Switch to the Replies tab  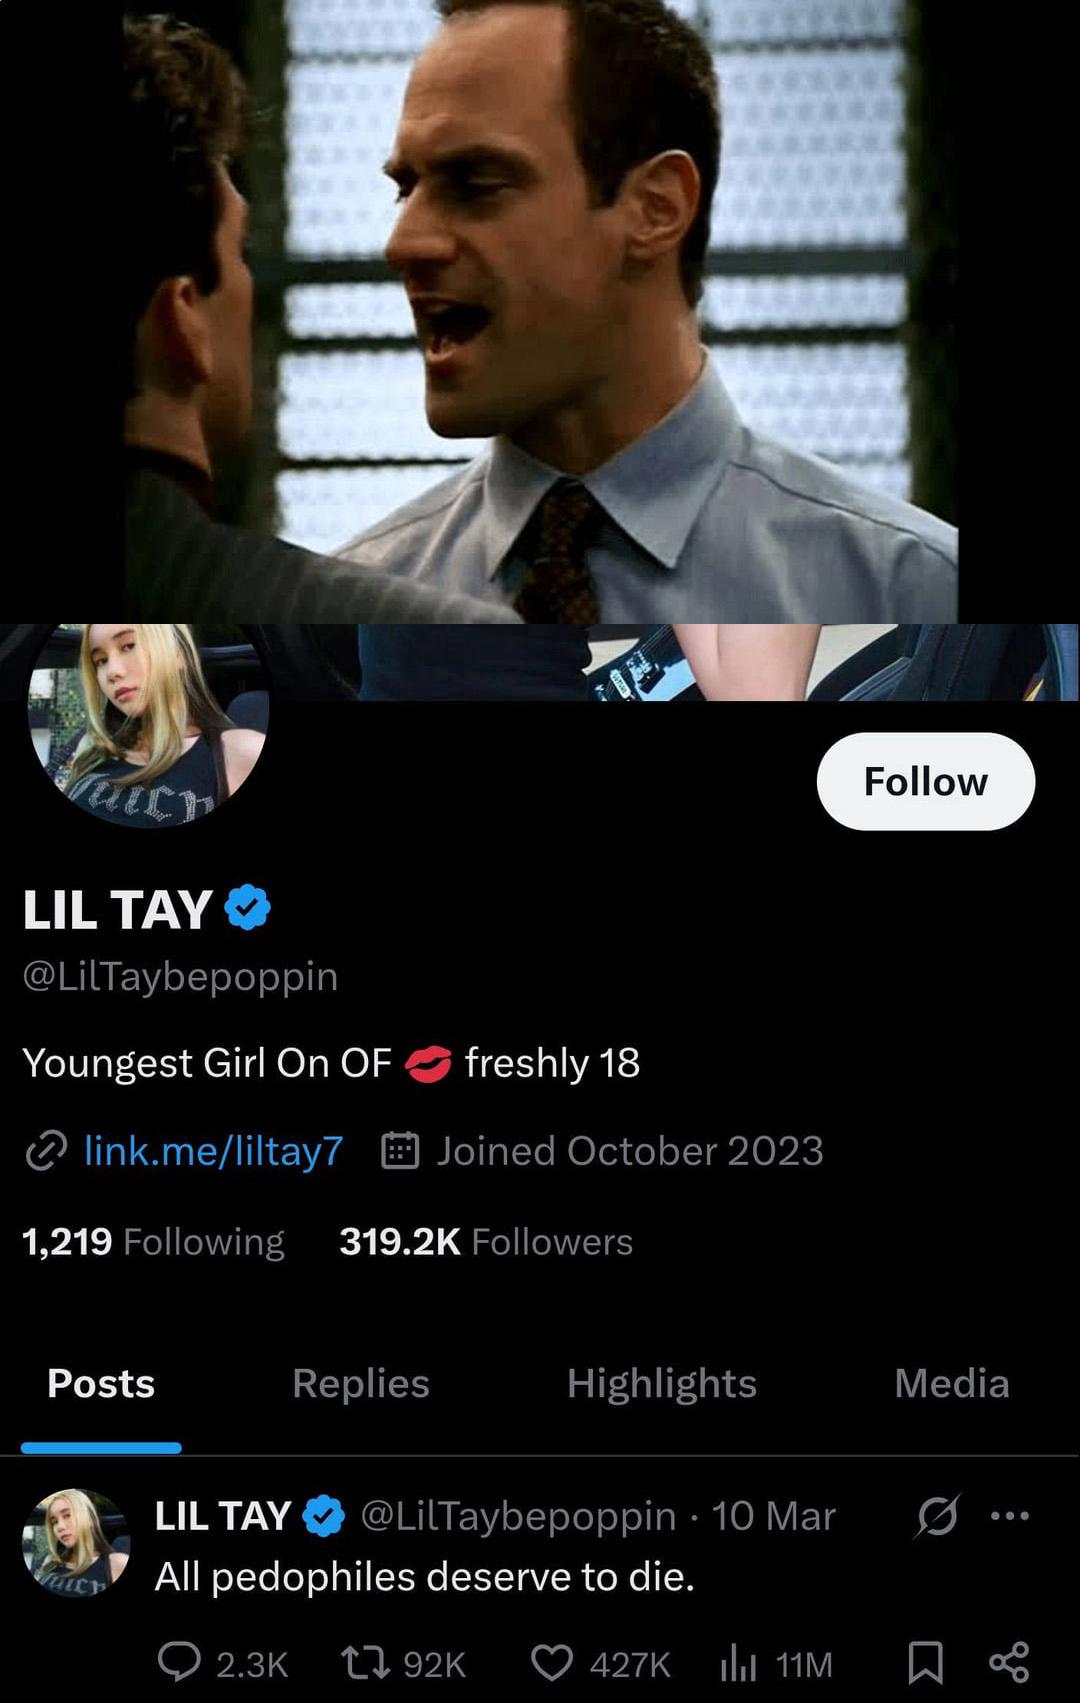361,1384
